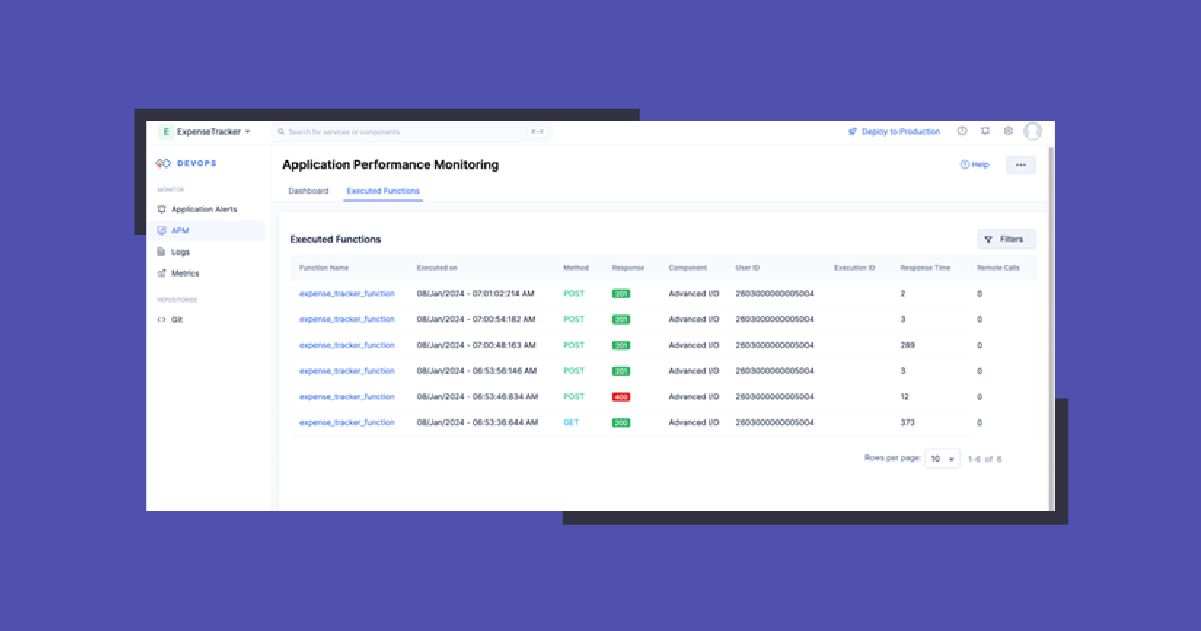Open expense_tracker_function executed at 06:53:56:146 AM
Image resolution: width=1201 pixels, height=631 pixels.
(x=347, y=371)
